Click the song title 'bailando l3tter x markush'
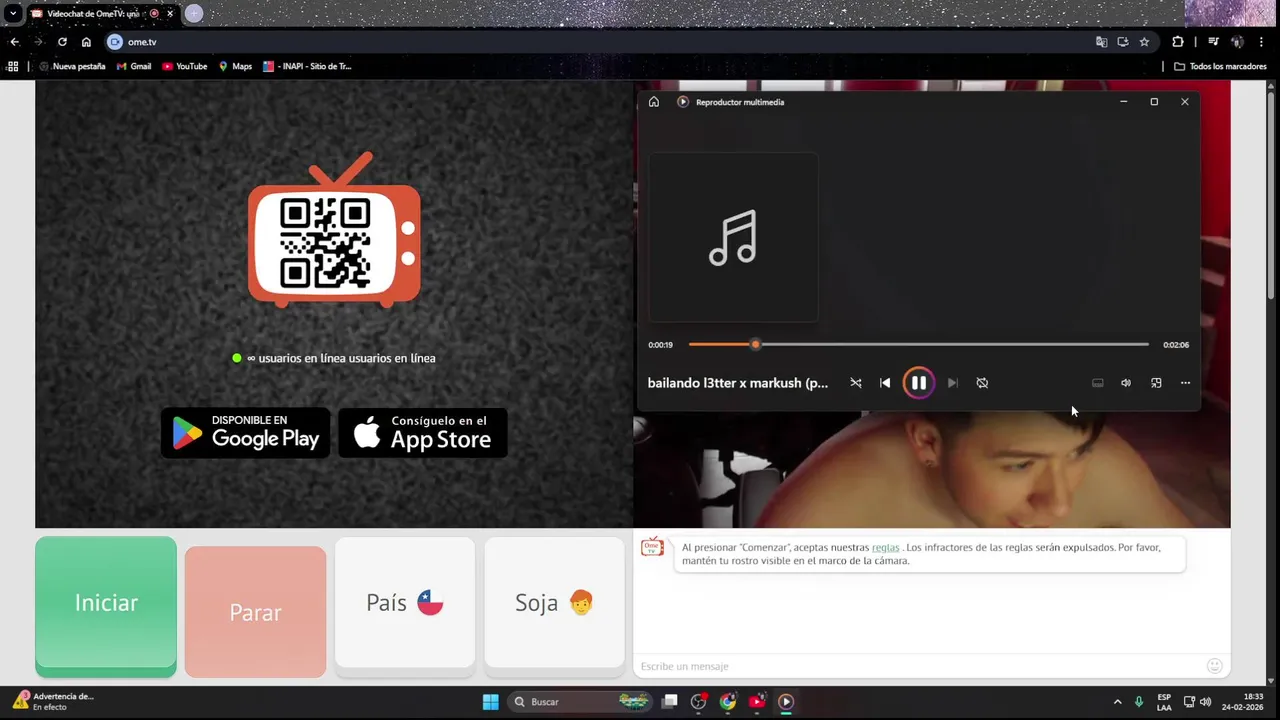 tap(738, 383)
